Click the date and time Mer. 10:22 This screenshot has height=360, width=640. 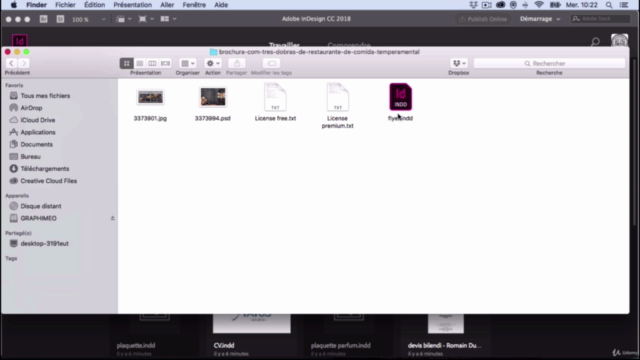tap(582, 5)
